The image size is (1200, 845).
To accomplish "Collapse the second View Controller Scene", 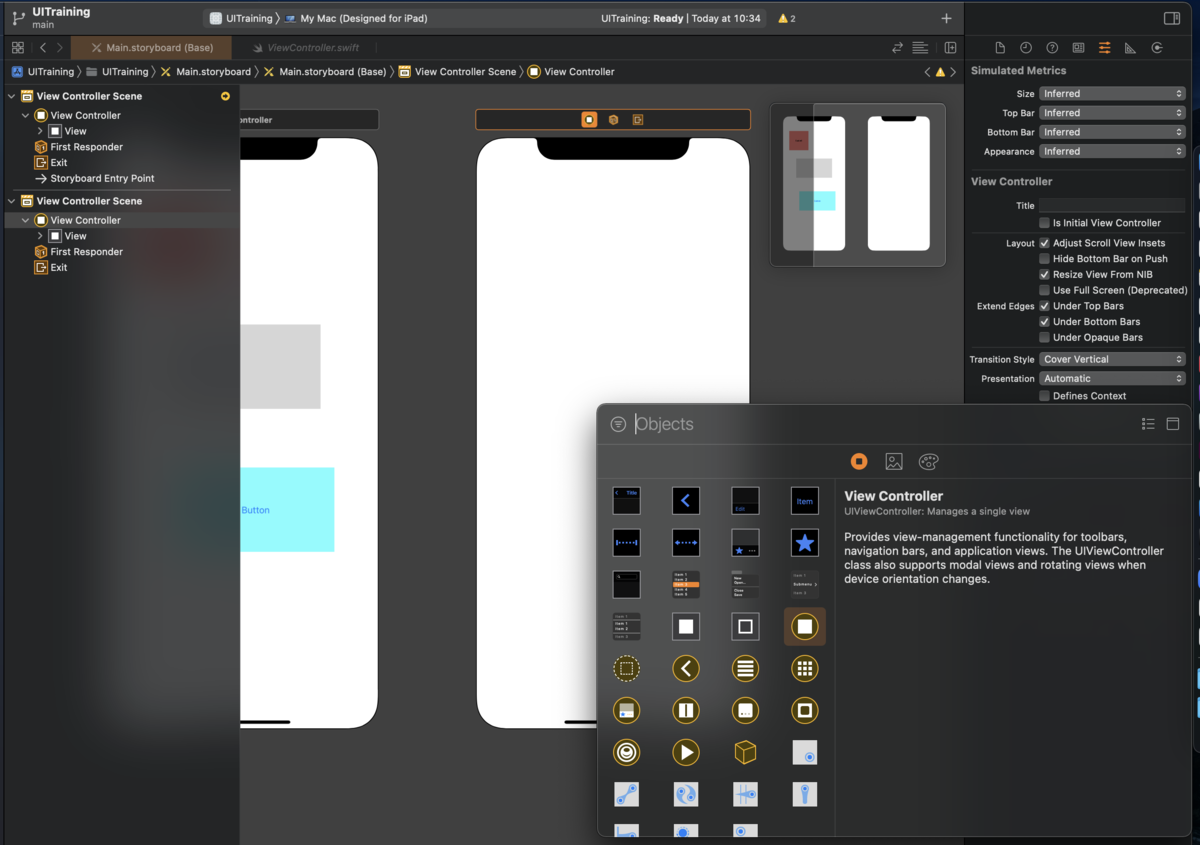I will 12,201.
